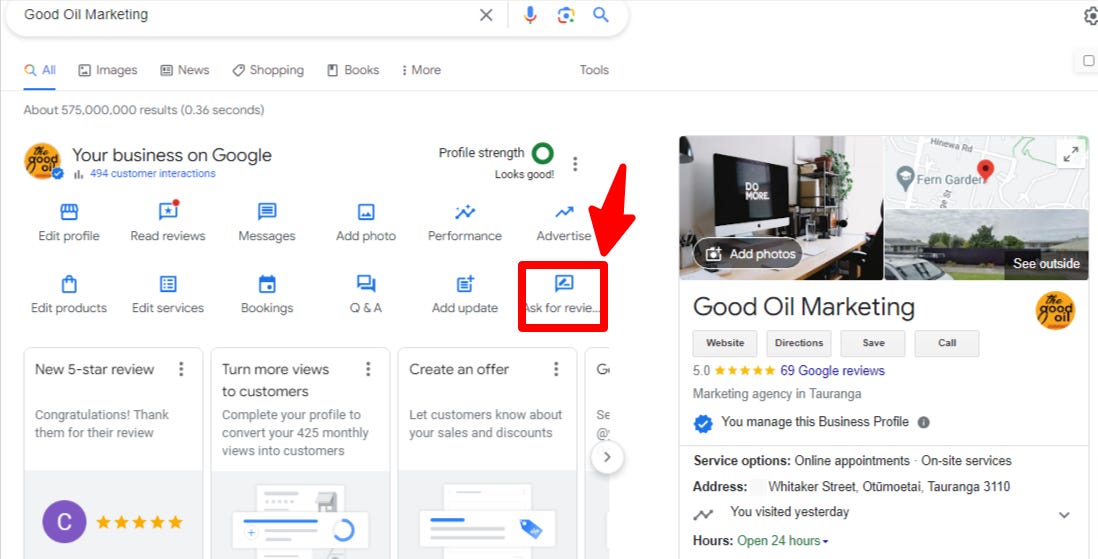Expand the map thumbnail
The width and height of the screenshot is (1098, 559).
[x=1071, y=155]
